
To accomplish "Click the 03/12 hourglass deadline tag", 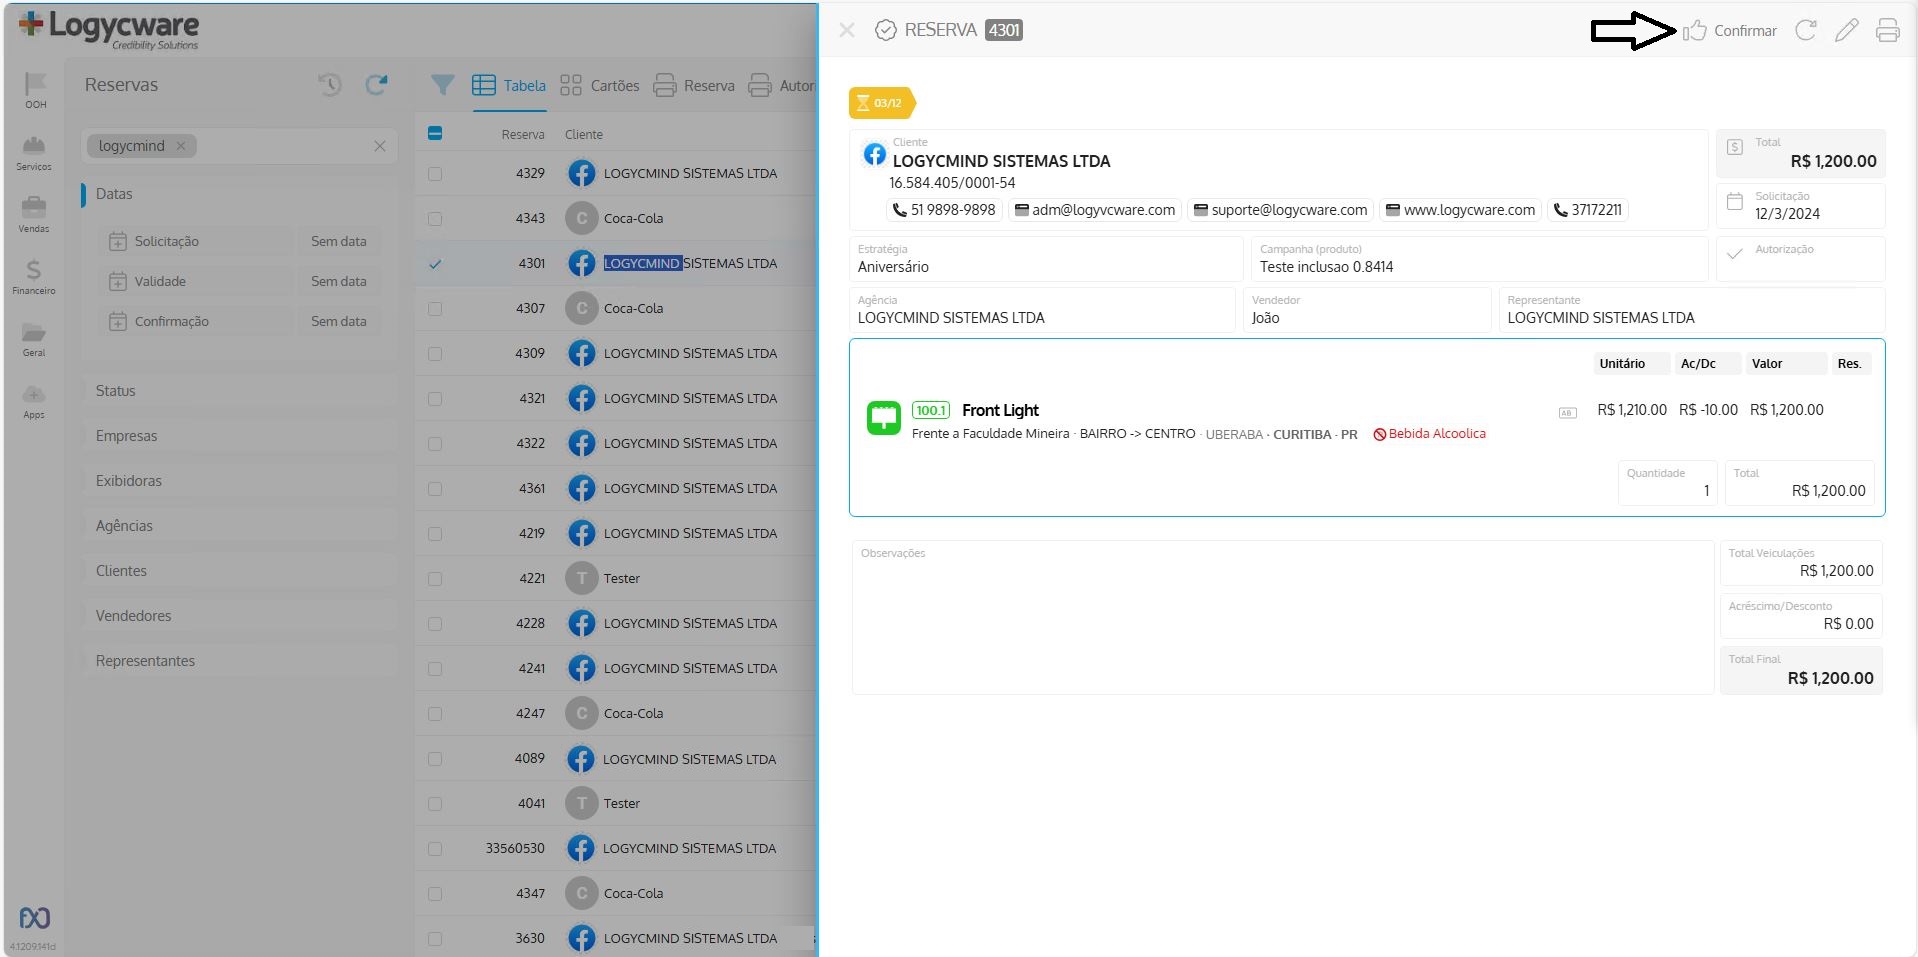I will (x=881, y=103).
